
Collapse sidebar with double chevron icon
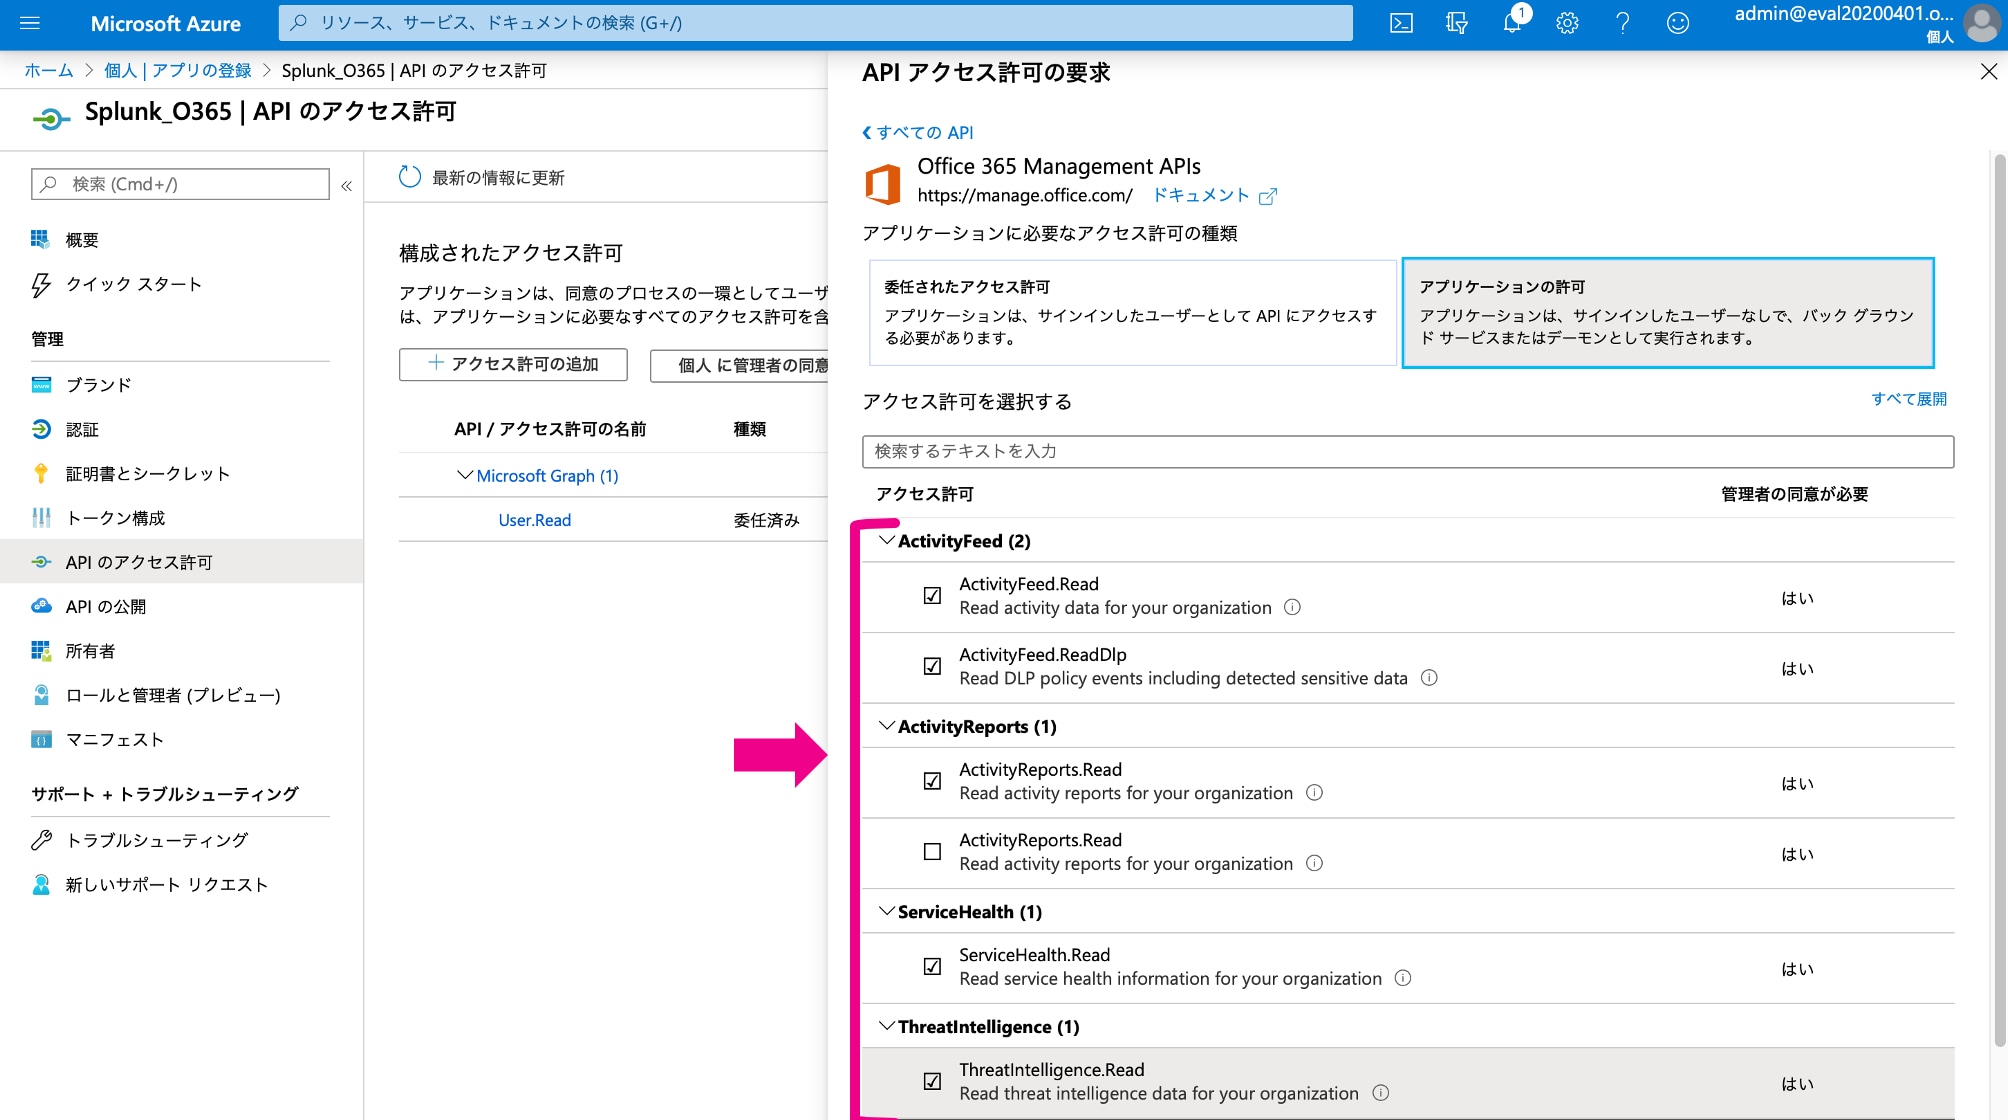tap(346, 185)
